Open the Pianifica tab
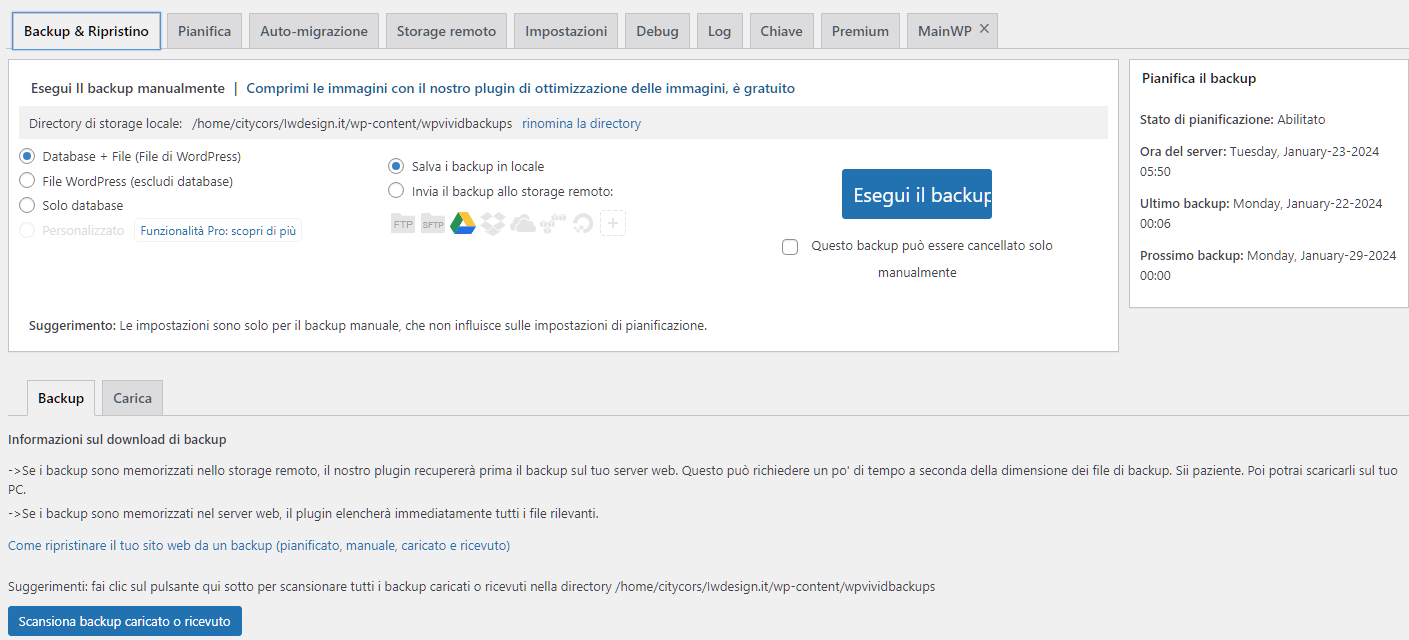 click(x=204, y=31)
